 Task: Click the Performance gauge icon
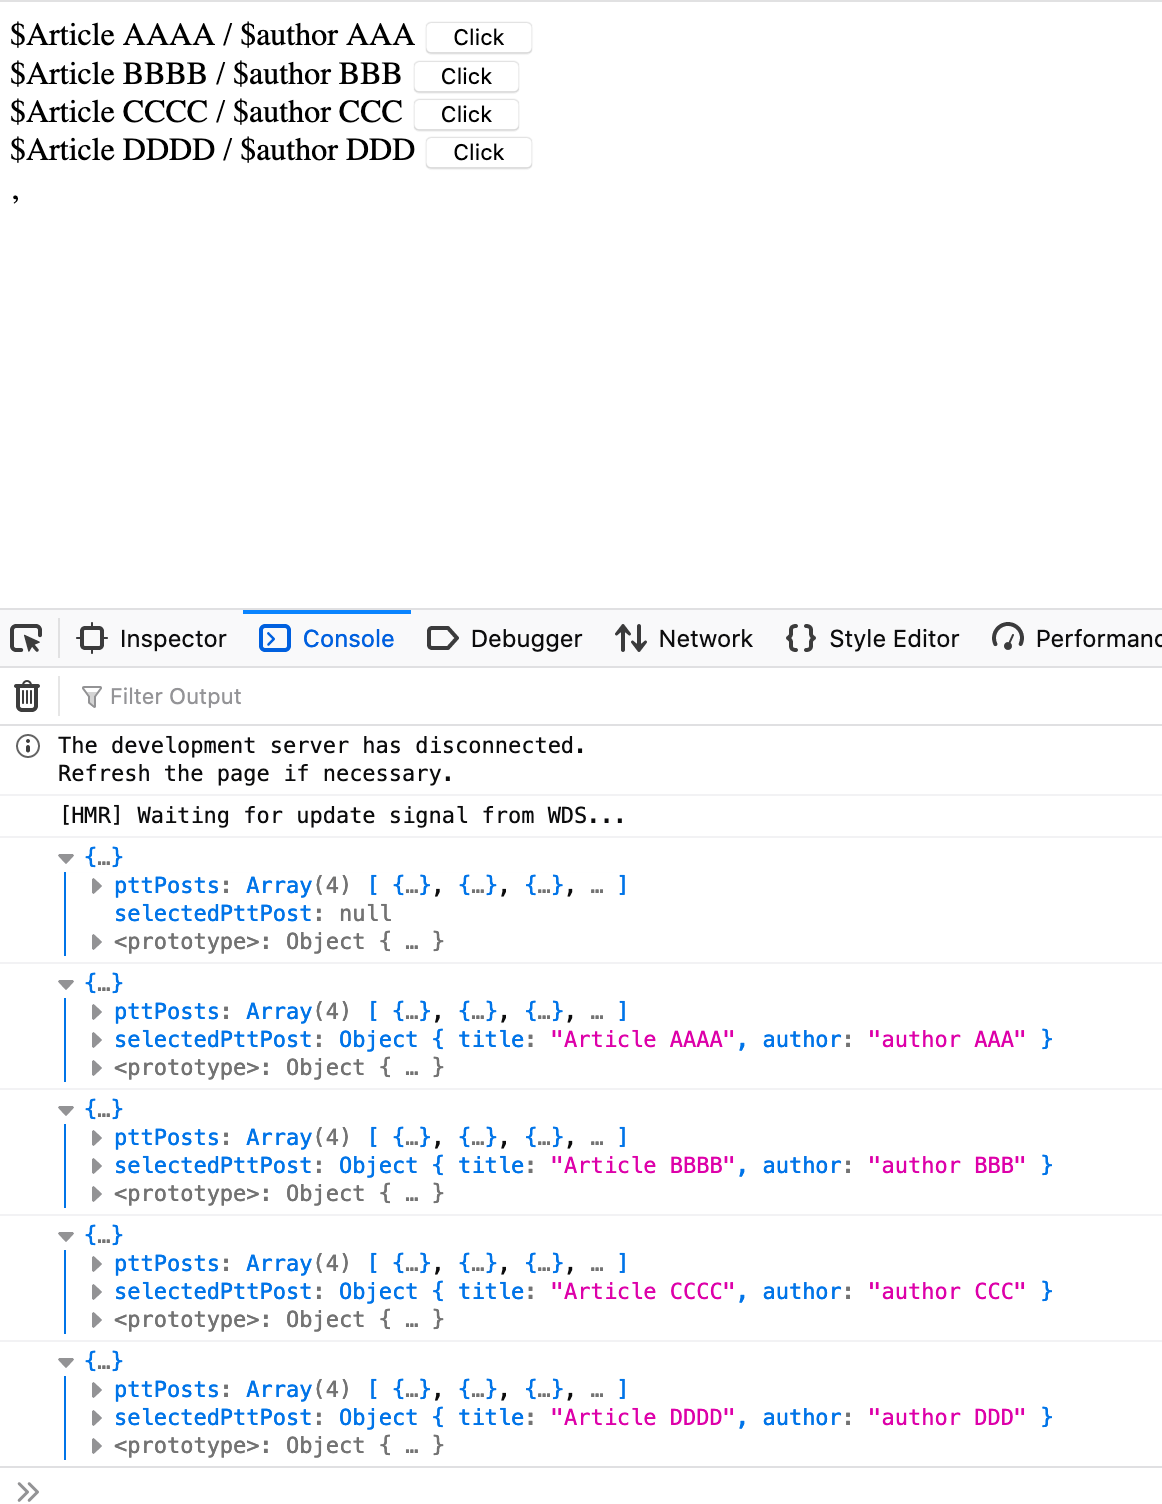click(x=1008, y=638)
